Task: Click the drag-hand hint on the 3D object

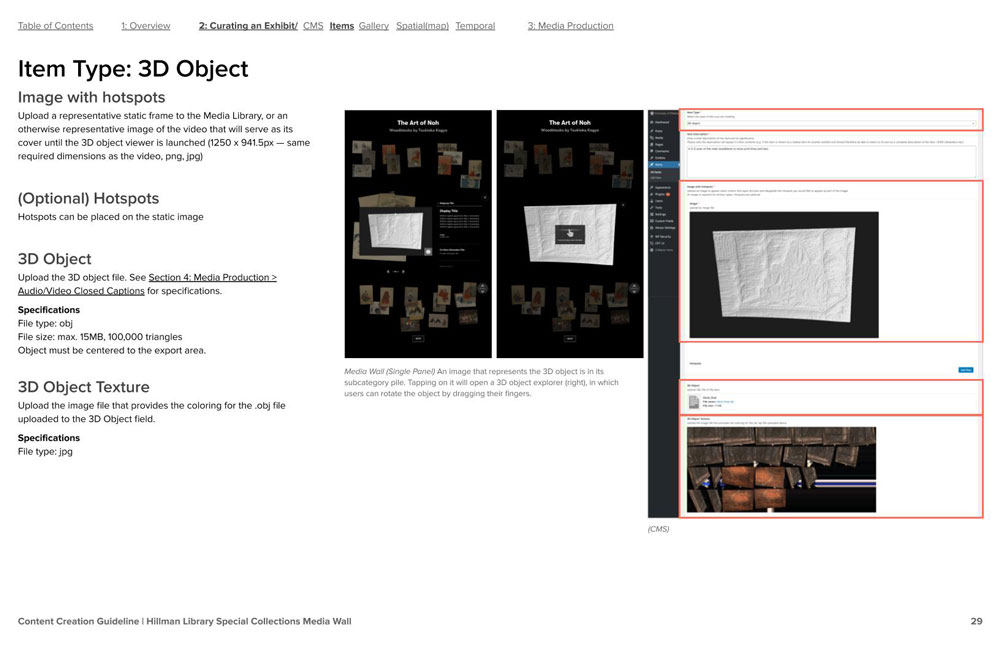Action: pos(570,234)
